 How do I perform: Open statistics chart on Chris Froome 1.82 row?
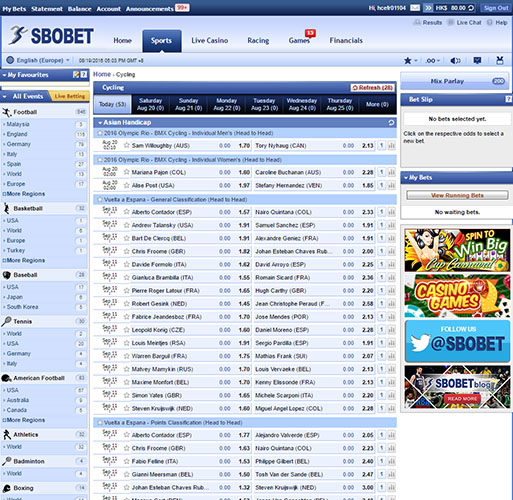pyautogui.click(x=391, y=251)
